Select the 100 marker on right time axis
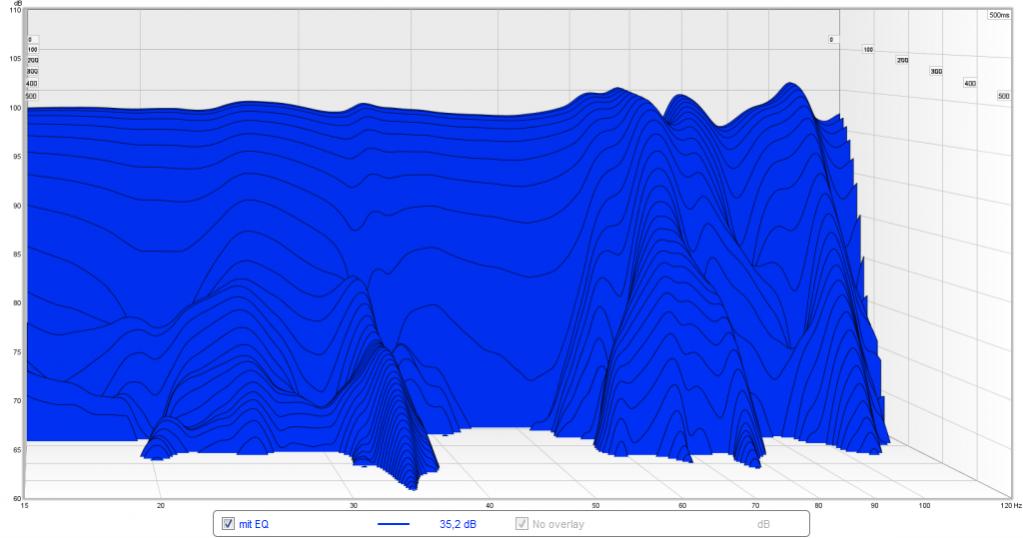 click(868, 49)
